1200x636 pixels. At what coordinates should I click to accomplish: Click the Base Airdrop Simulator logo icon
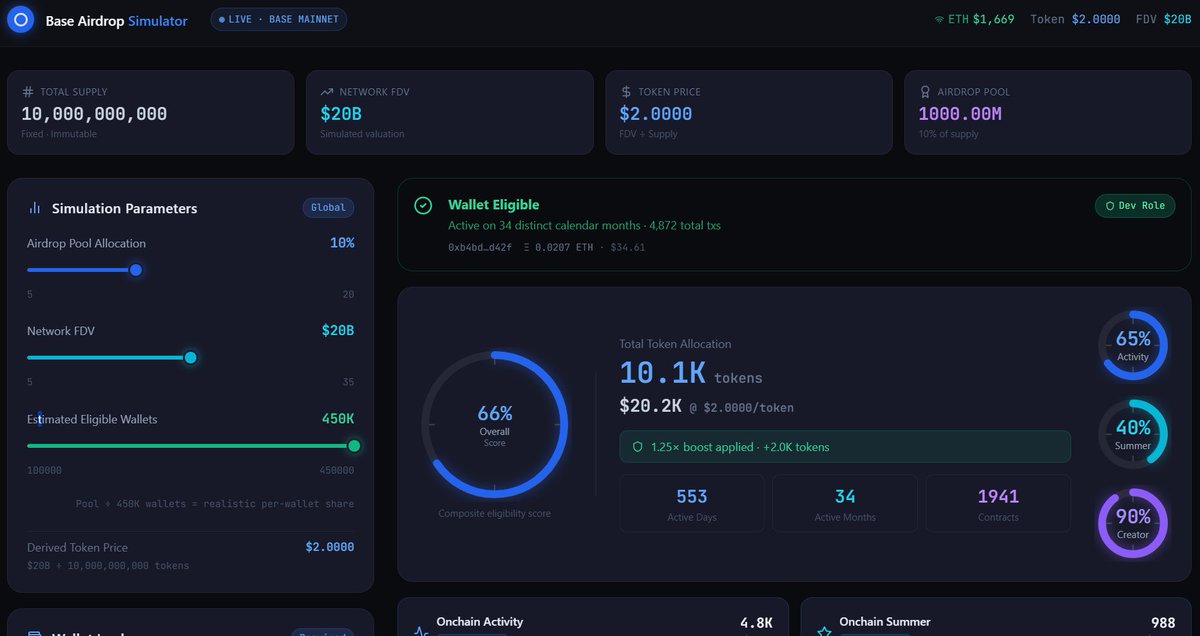click(19, 20)
